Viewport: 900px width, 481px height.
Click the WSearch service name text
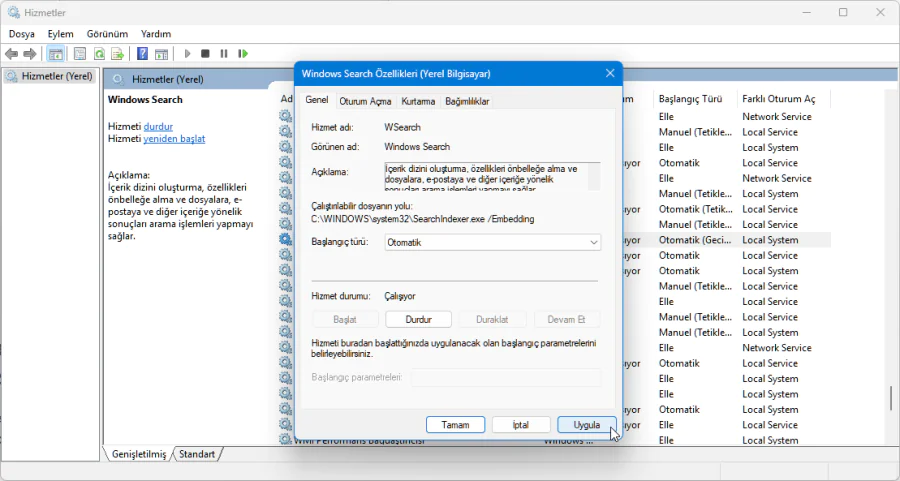(x=402, y=127)
